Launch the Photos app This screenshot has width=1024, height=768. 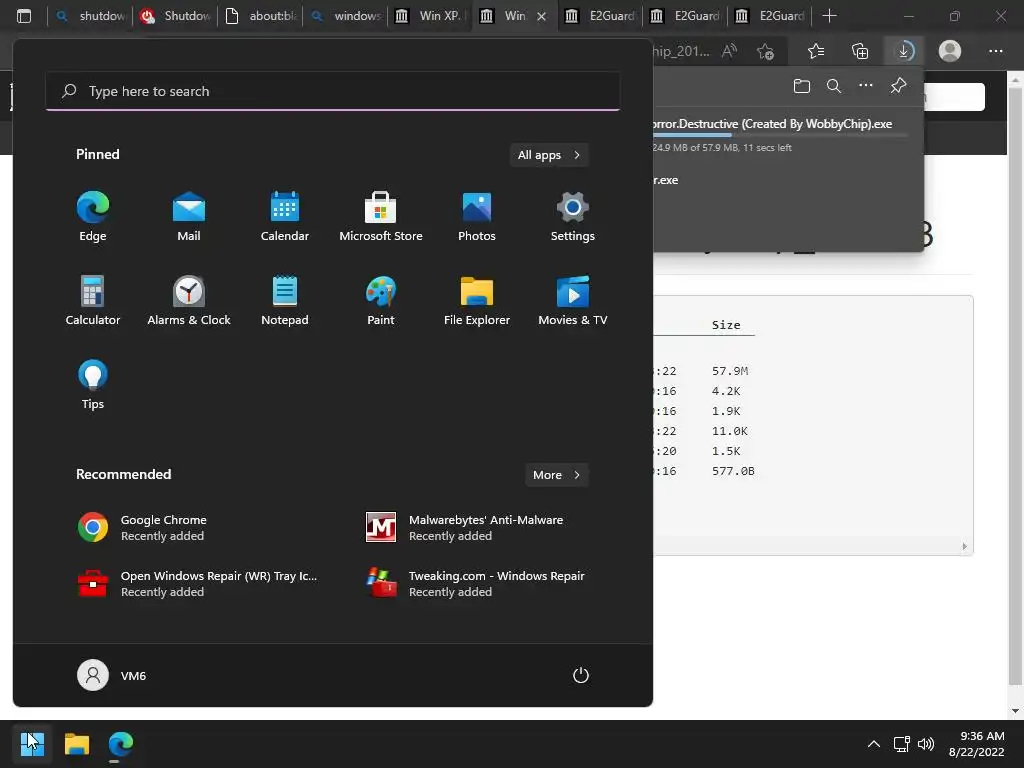coord(477,216)
